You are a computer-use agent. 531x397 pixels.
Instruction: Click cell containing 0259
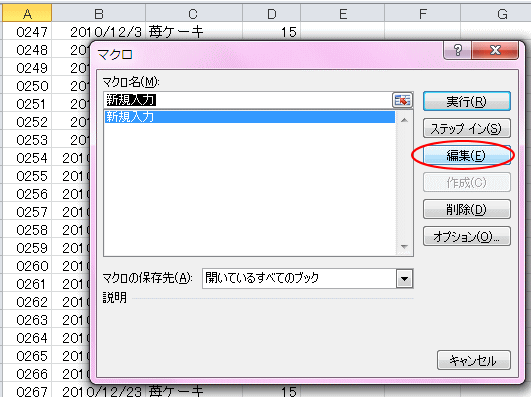point(27,248)
